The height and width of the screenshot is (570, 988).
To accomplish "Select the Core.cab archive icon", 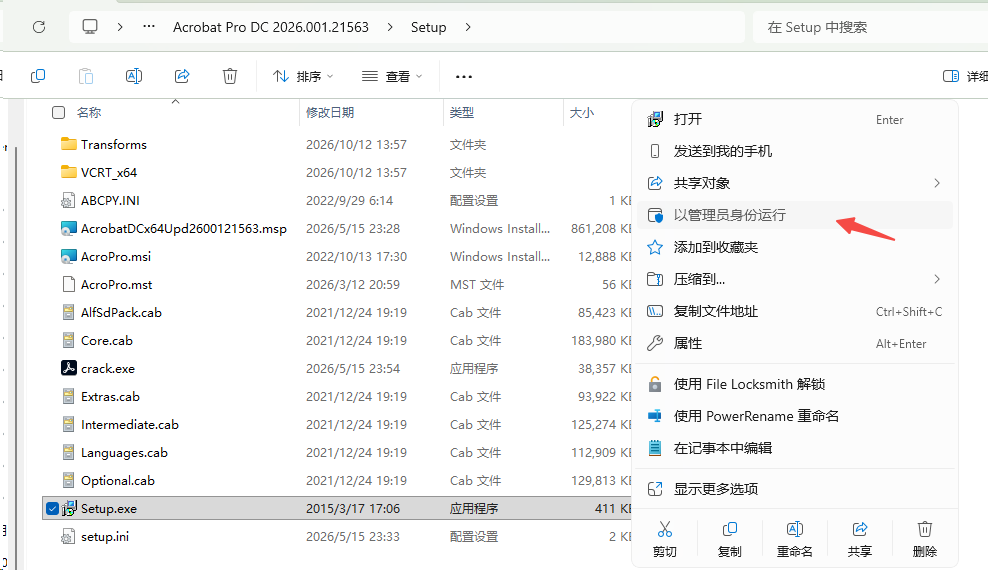I will coord(68,341).
